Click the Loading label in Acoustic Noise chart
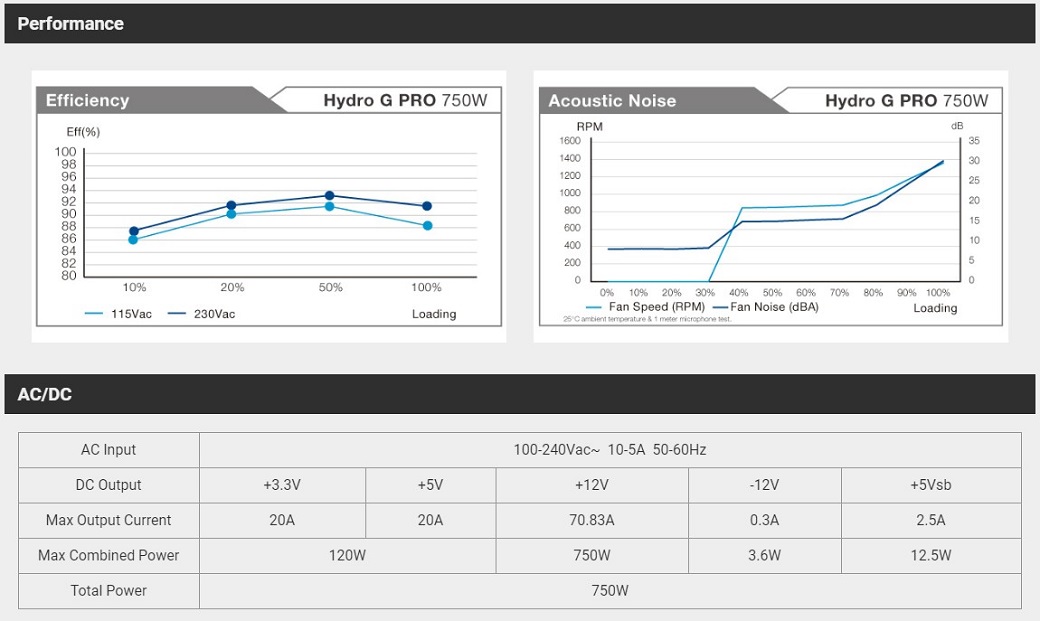Viewport: 1040px width, 621px height. tap(935, 308)
